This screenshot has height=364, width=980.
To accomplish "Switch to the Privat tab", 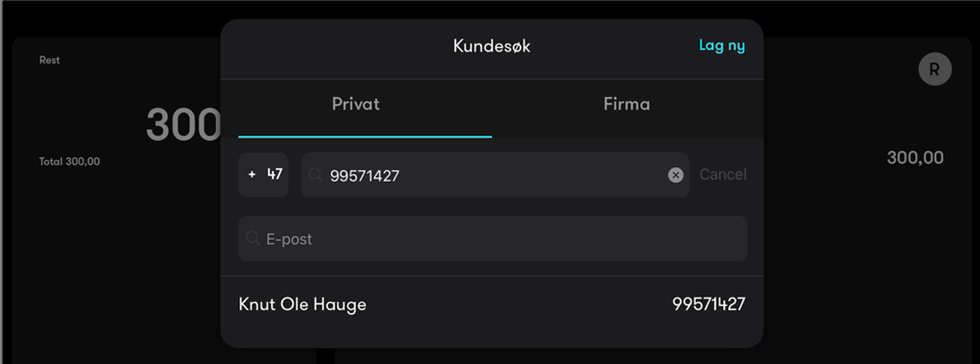I will coord(356,104).
